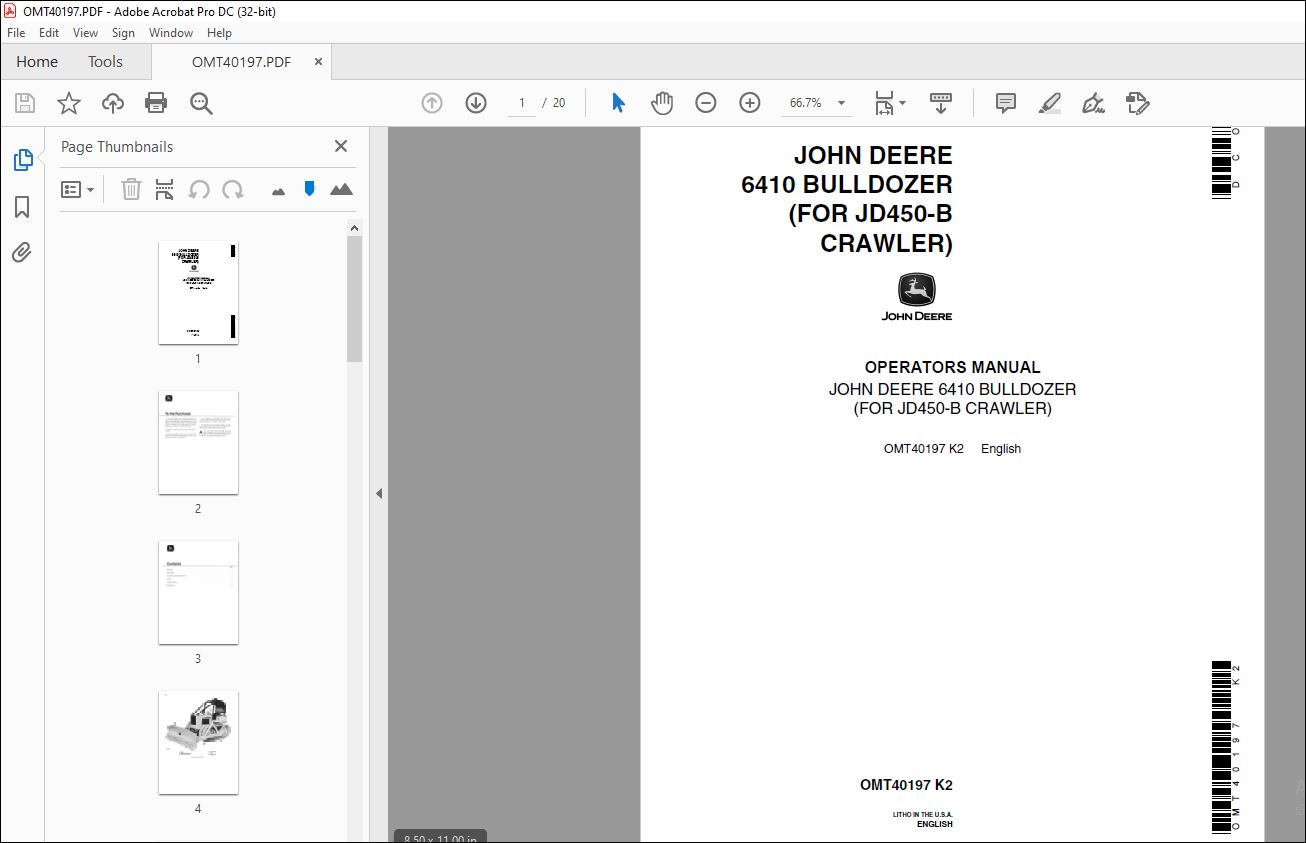The image size is (1306, 843).
Task: Select the page 2 thumbnail
Action: click(198, 443)
